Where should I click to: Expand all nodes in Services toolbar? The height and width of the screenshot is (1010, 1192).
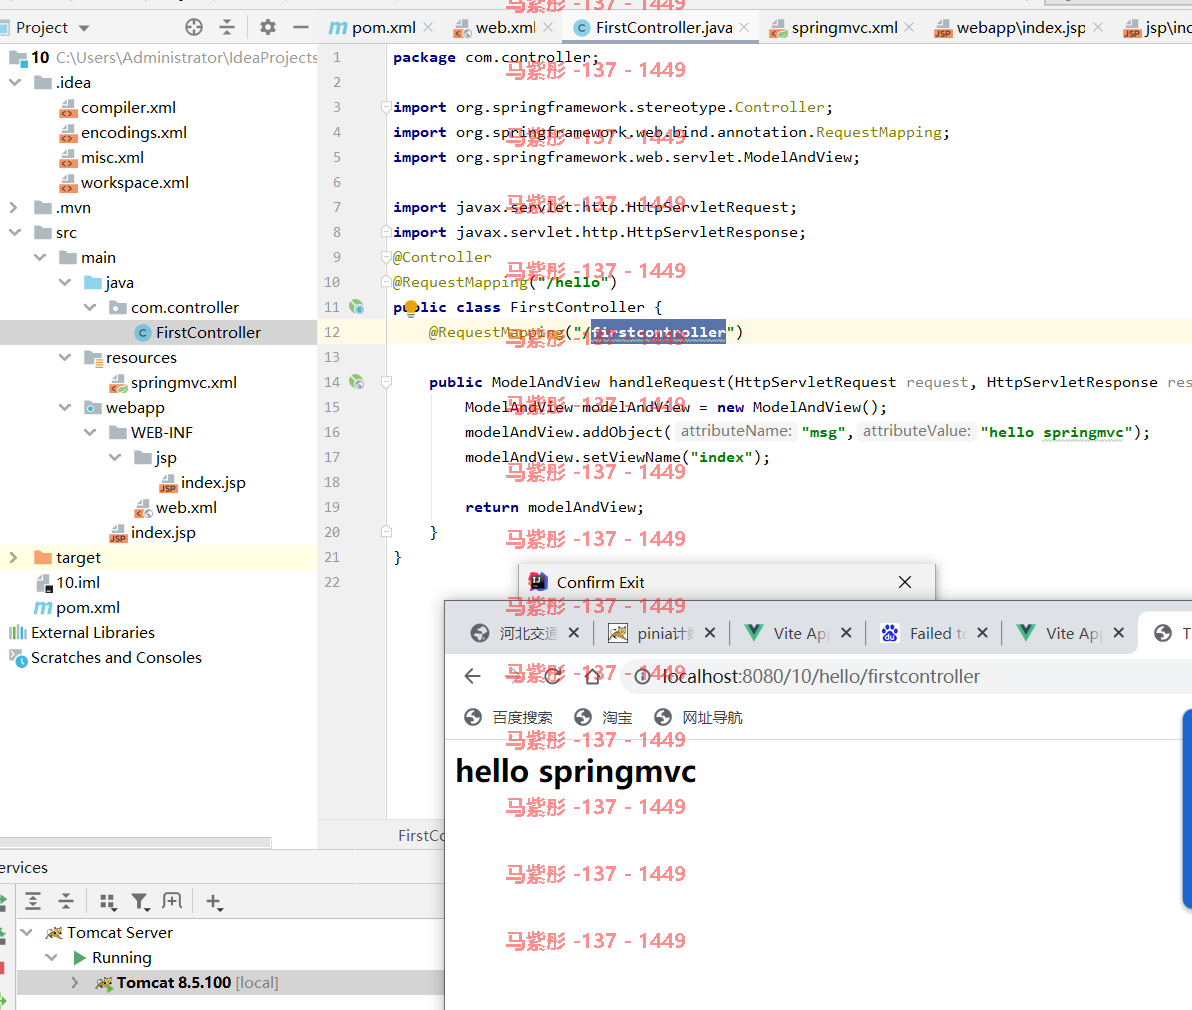pos(33,902)
